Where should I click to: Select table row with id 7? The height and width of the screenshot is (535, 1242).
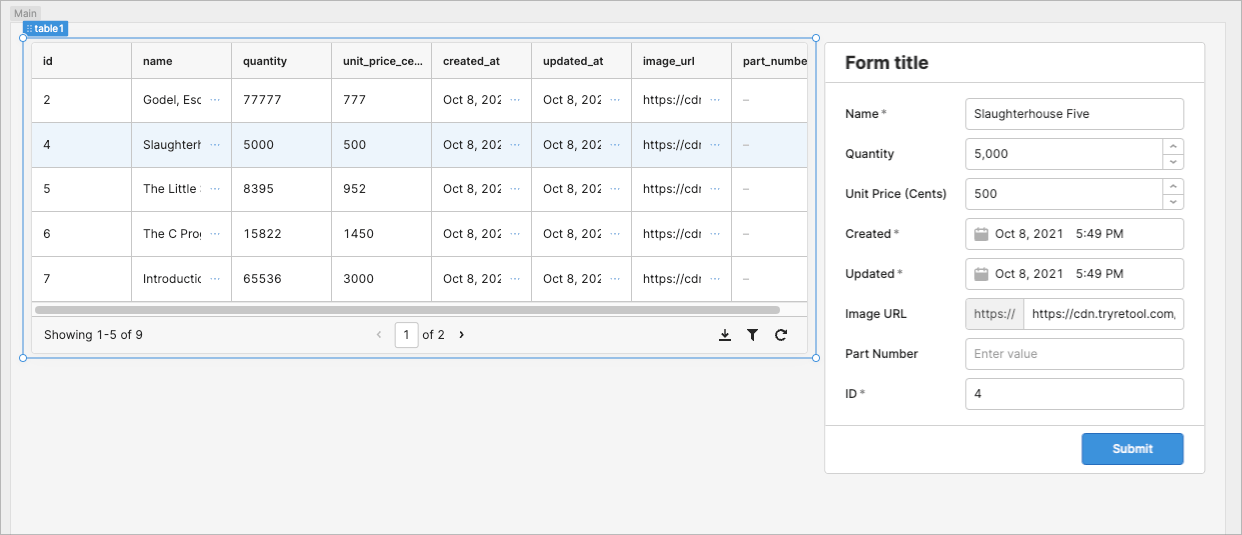pos(419,279)
